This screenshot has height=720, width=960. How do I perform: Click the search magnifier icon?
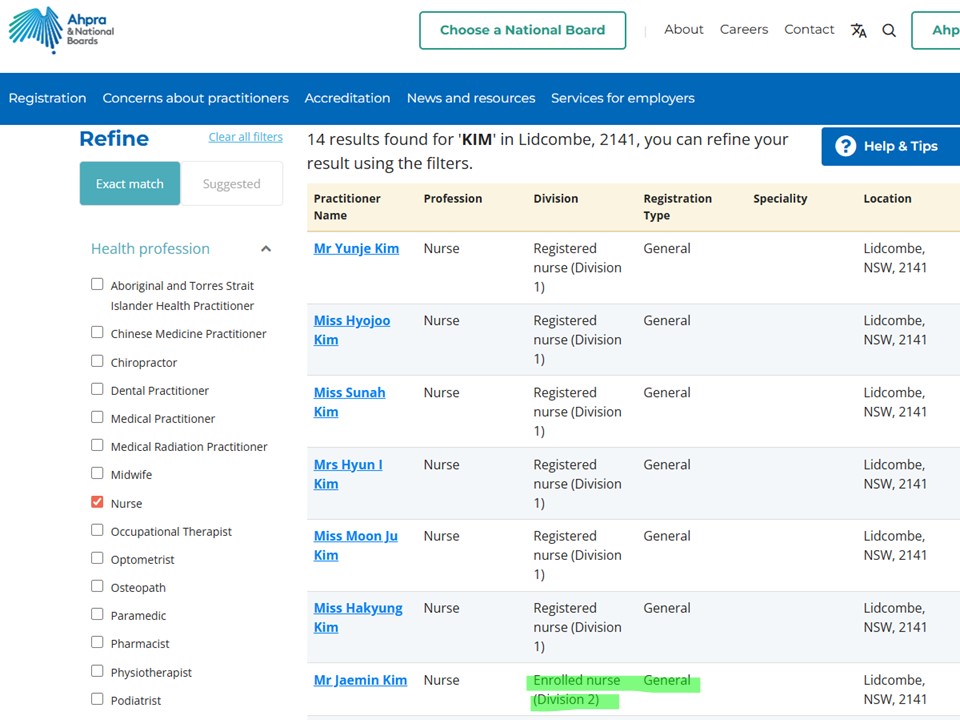click(889, 30)
